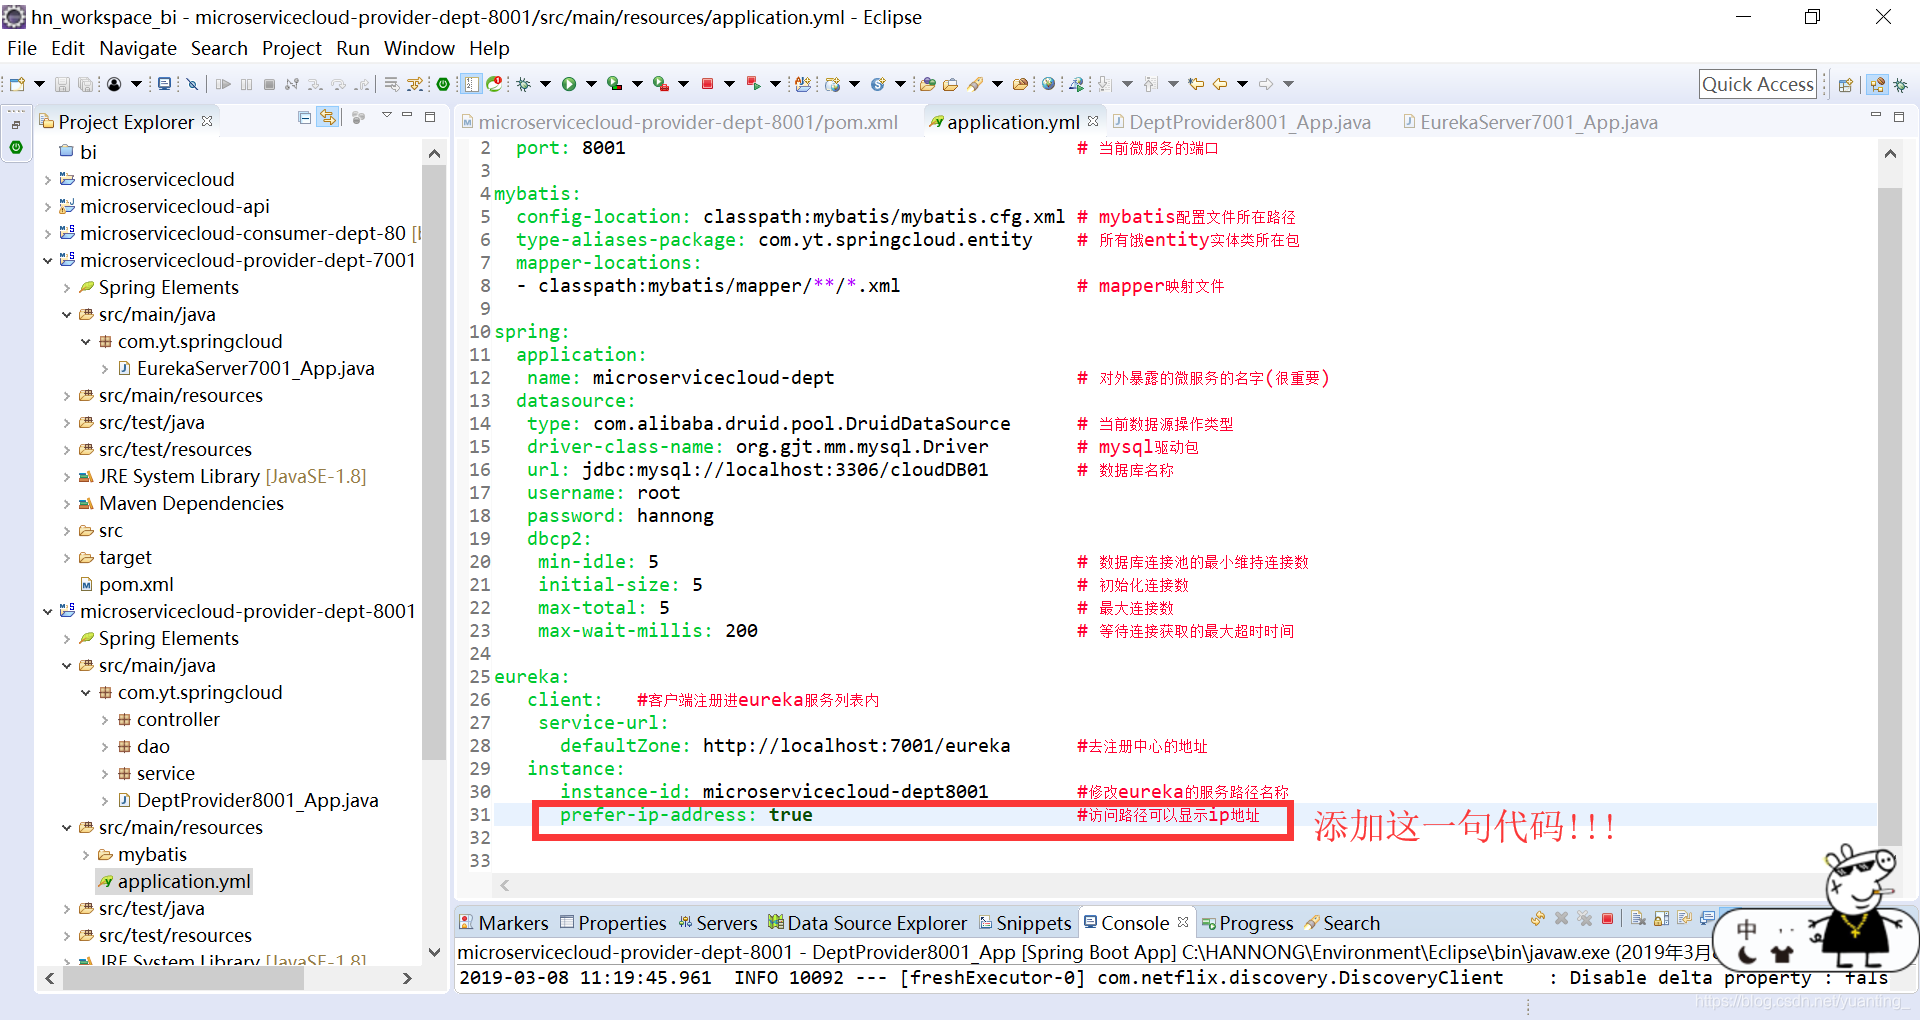Toggle Word Wrap in Console toolbar
The image size is (1920, 1020).
pyautogui.click(x=1685, y=918)
